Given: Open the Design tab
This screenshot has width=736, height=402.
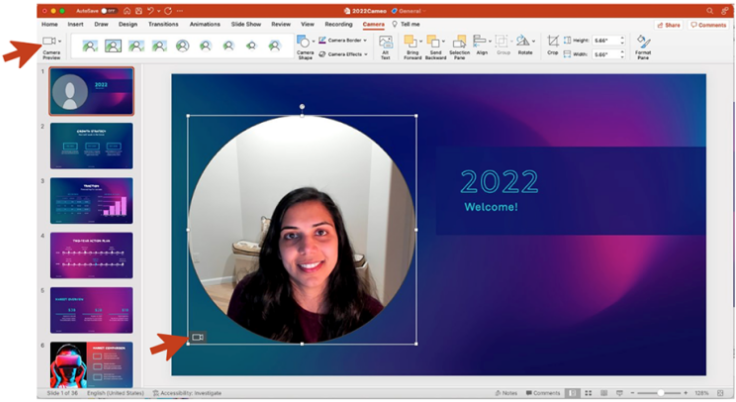Looking at the screenshot, I should coord(128,24).
